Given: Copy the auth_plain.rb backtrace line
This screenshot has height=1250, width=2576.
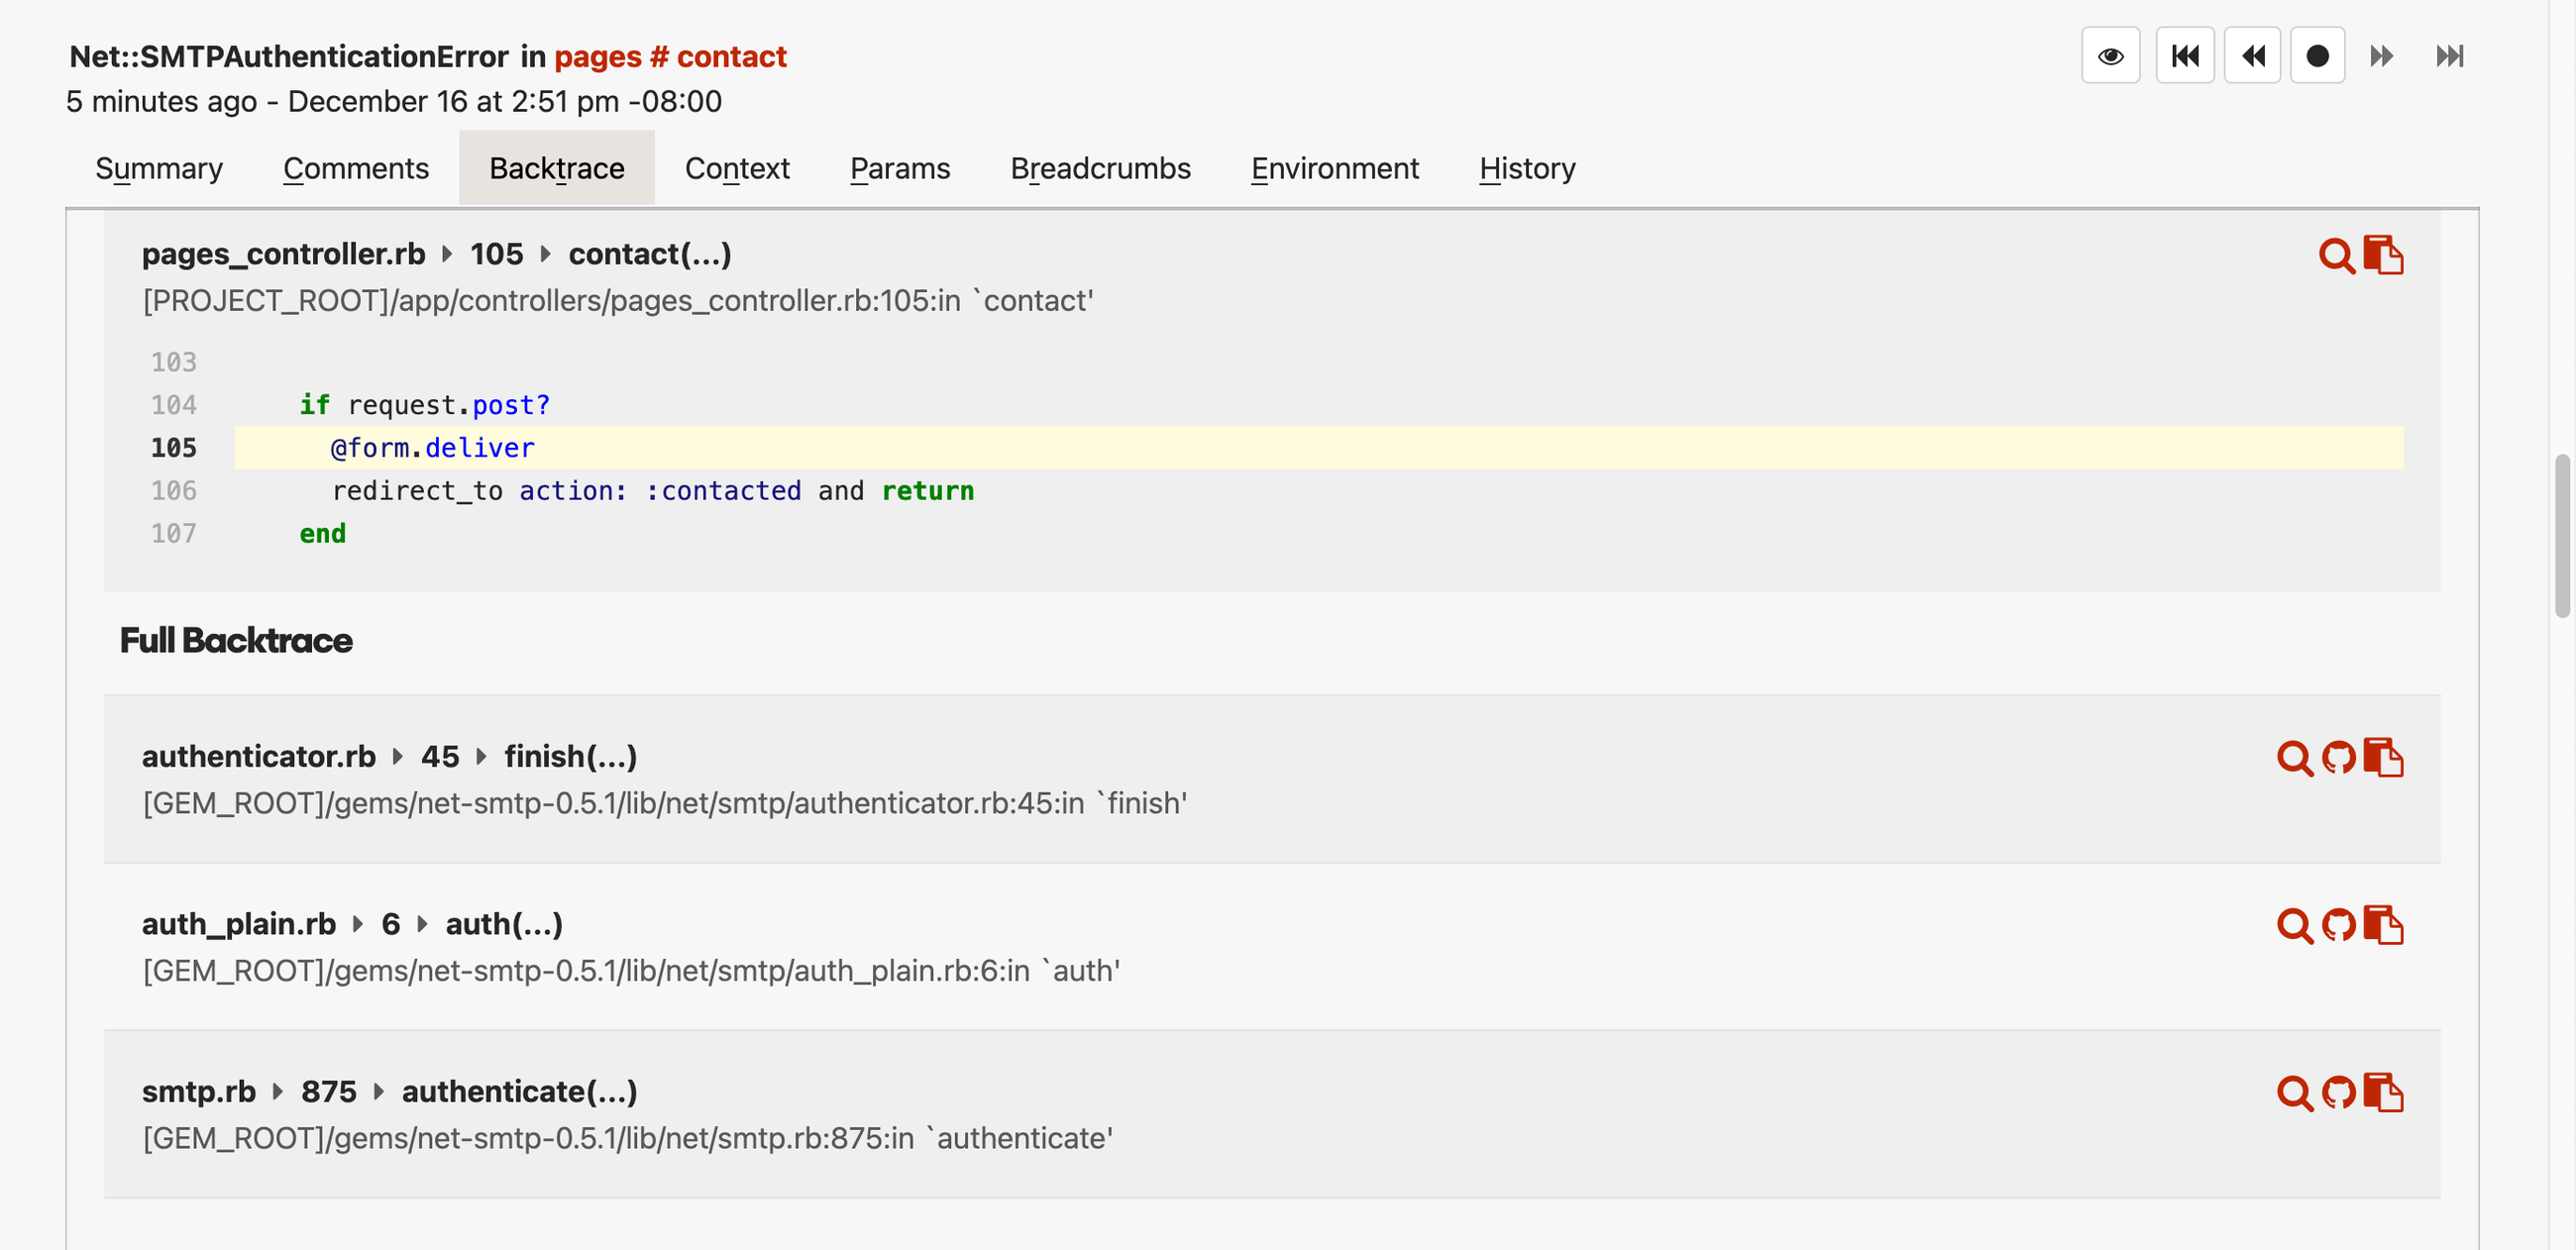Looking at the screenshot, I should (x=2385, y=926).
